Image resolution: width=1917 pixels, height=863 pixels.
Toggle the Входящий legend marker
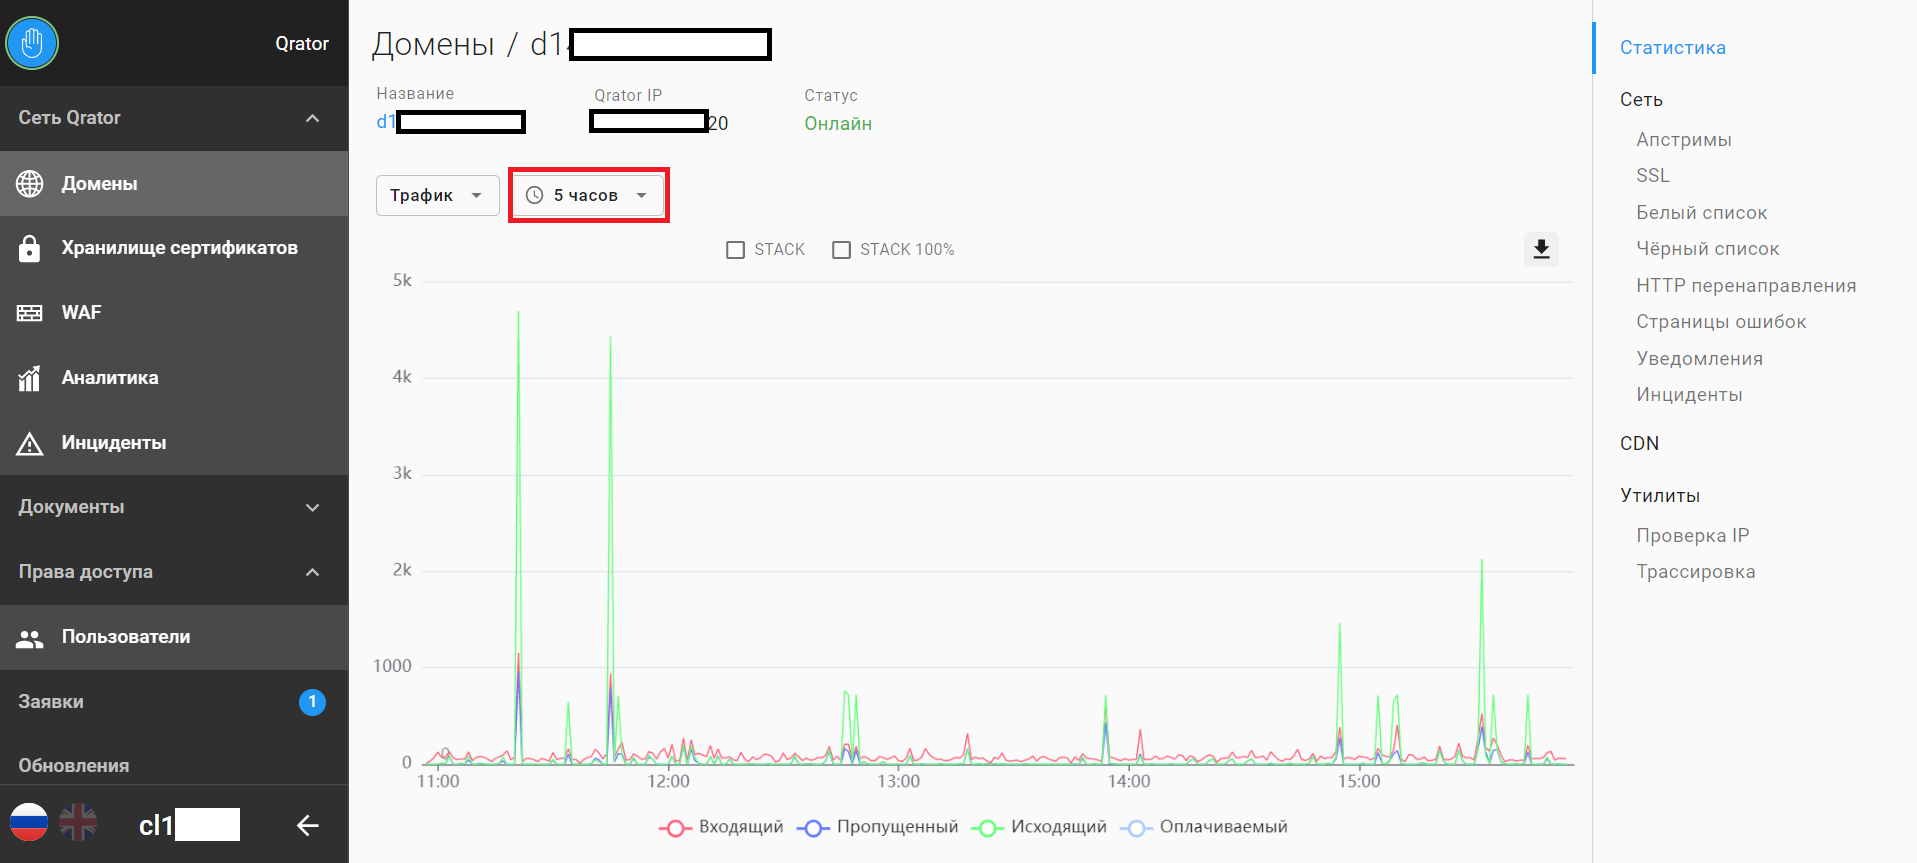coord(675,828)
